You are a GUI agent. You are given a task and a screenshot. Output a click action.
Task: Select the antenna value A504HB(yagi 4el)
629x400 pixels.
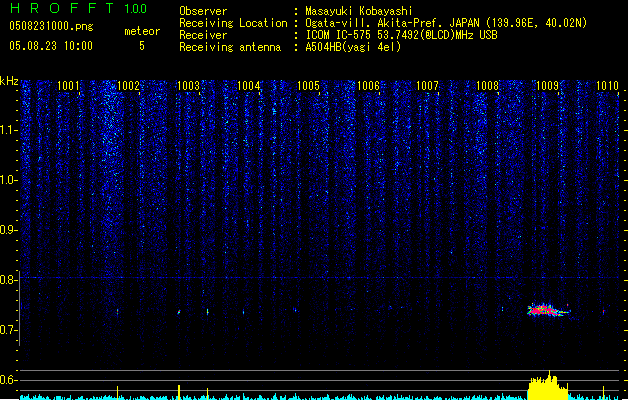(x=353, y=47)
